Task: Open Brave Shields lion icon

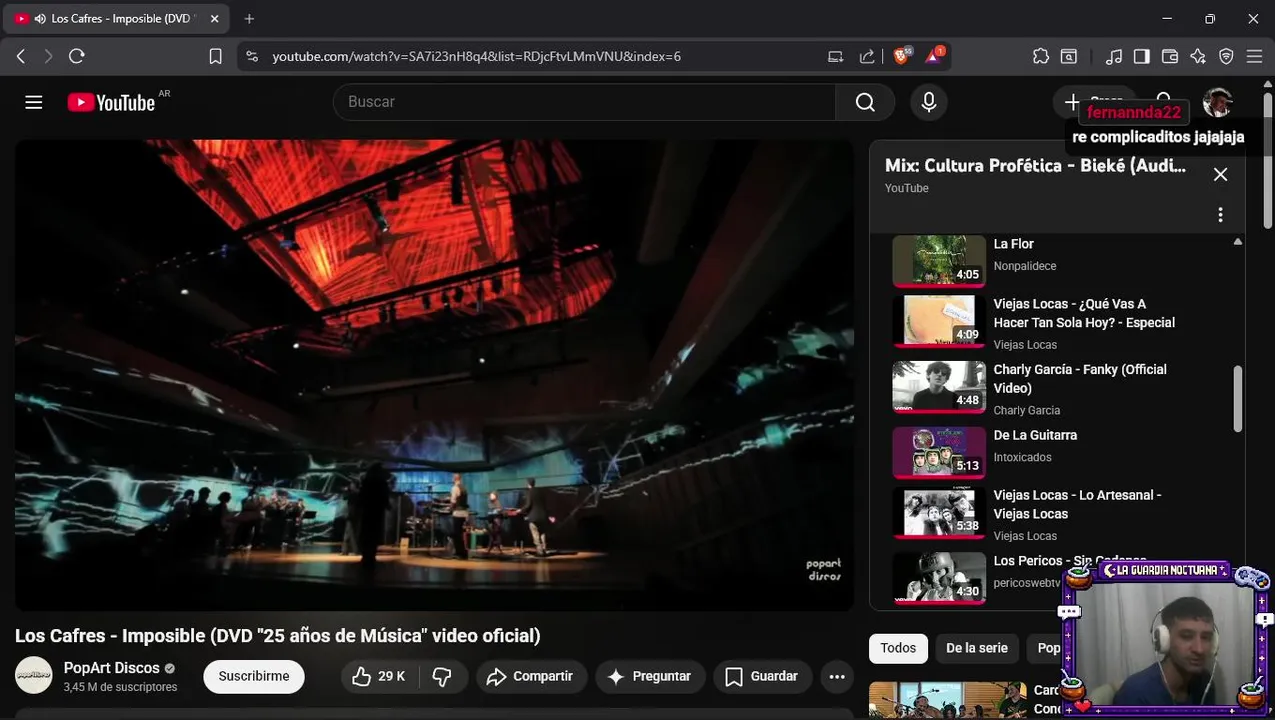Action: pyautogui.click(x=902, y=56)
